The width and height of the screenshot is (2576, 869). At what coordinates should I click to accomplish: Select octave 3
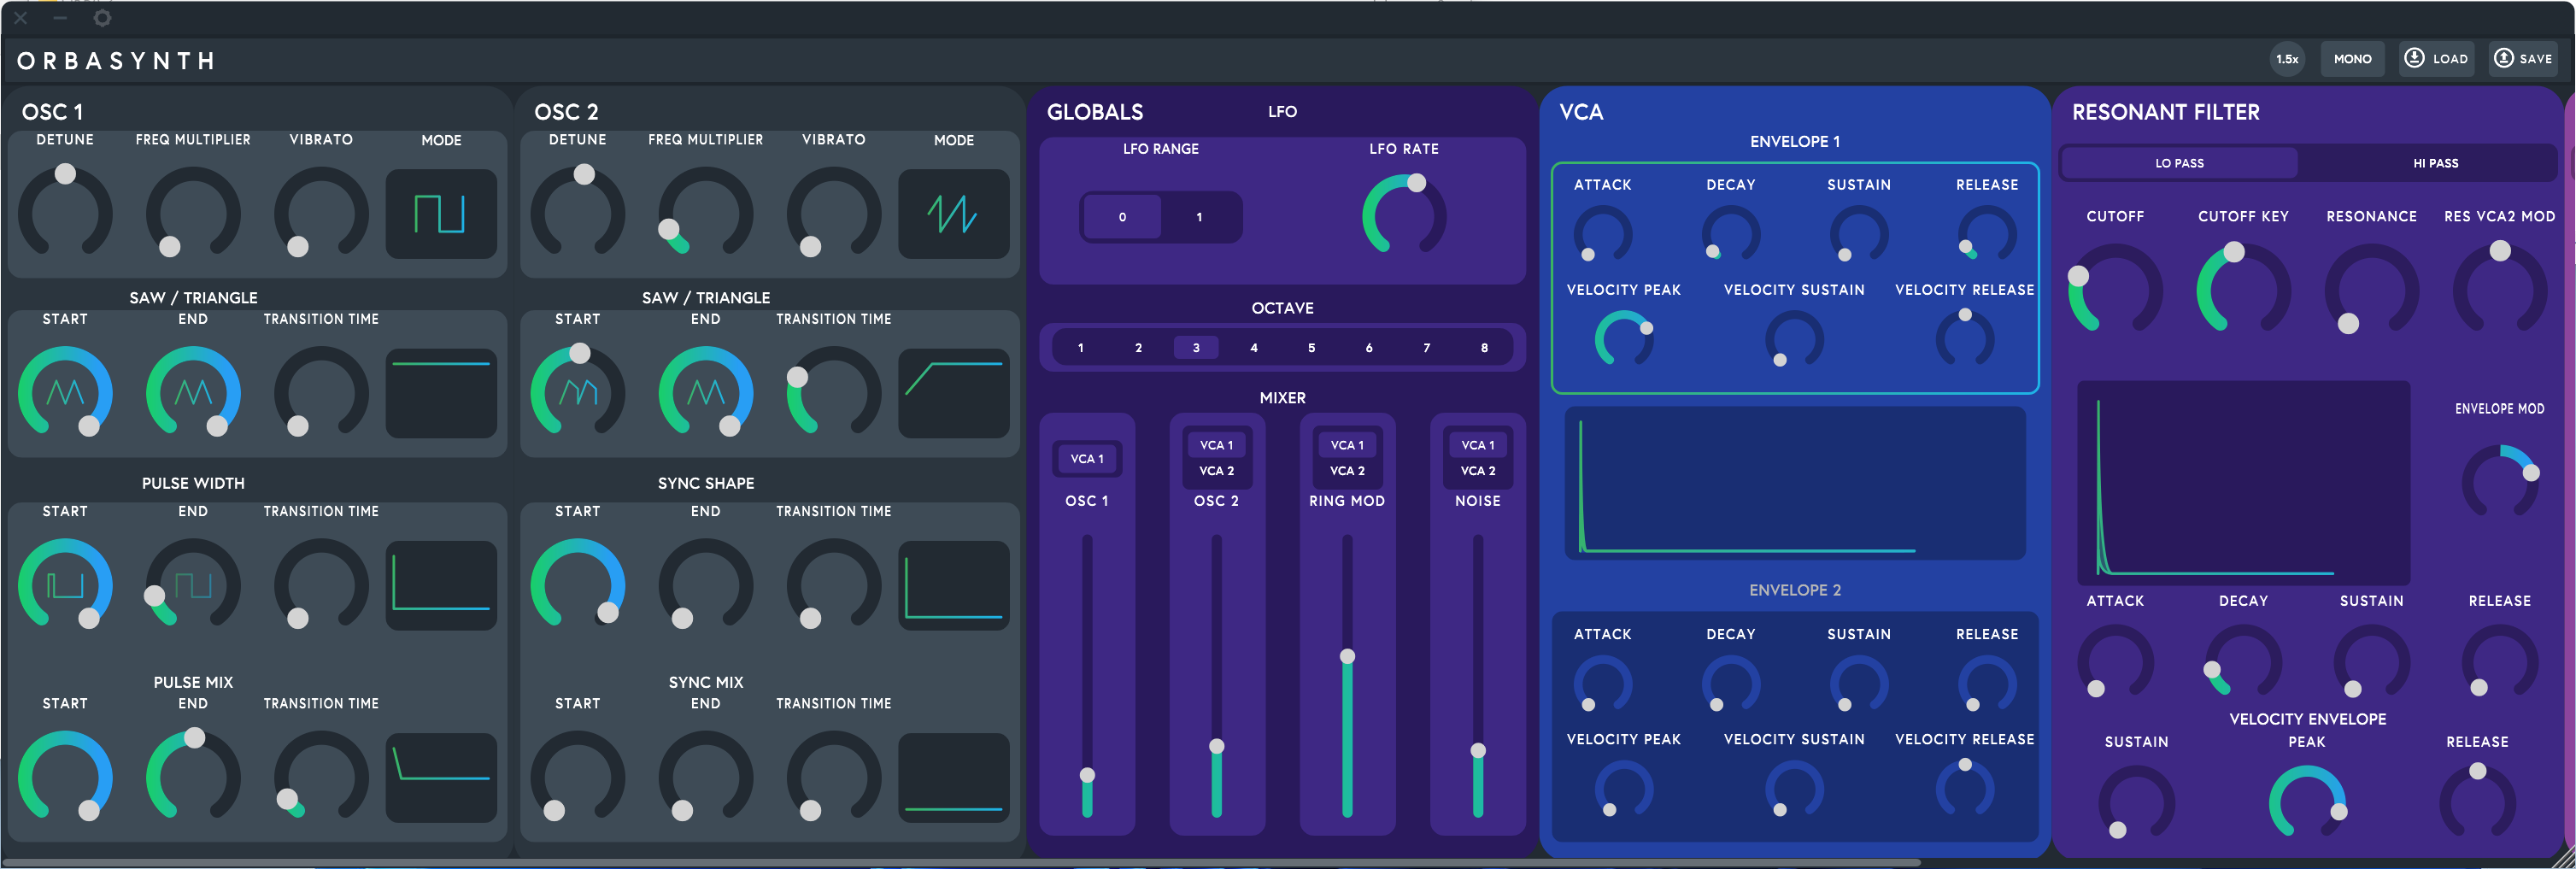[1196, 348]
